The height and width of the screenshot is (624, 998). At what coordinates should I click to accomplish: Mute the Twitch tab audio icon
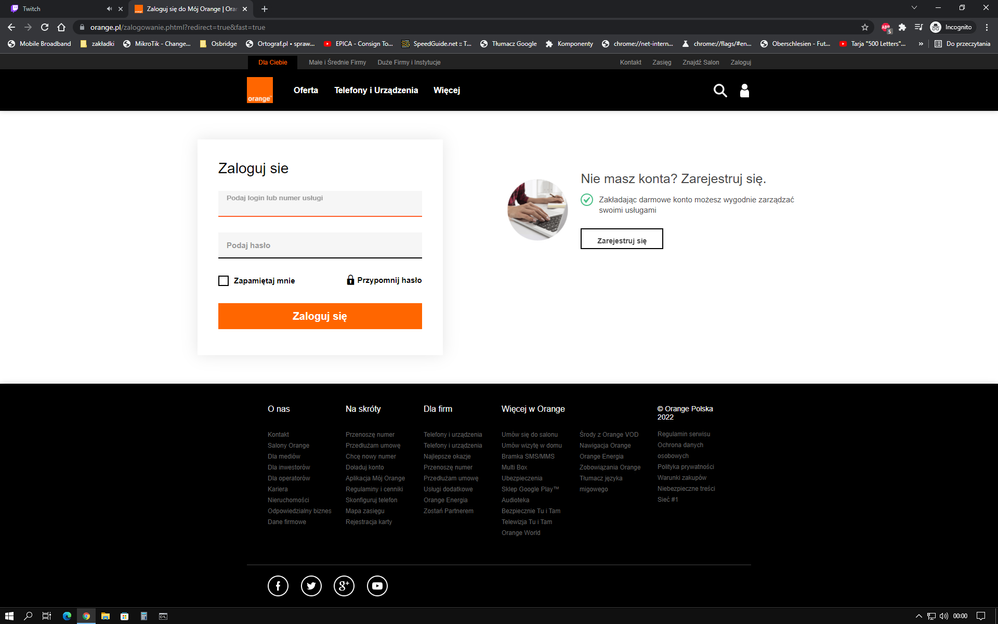click(109, 9)
